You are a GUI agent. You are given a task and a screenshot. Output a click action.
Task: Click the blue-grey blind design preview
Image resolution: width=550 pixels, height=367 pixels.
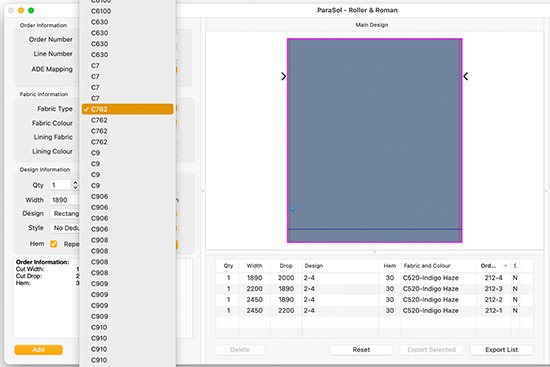(x=375, y=140)
